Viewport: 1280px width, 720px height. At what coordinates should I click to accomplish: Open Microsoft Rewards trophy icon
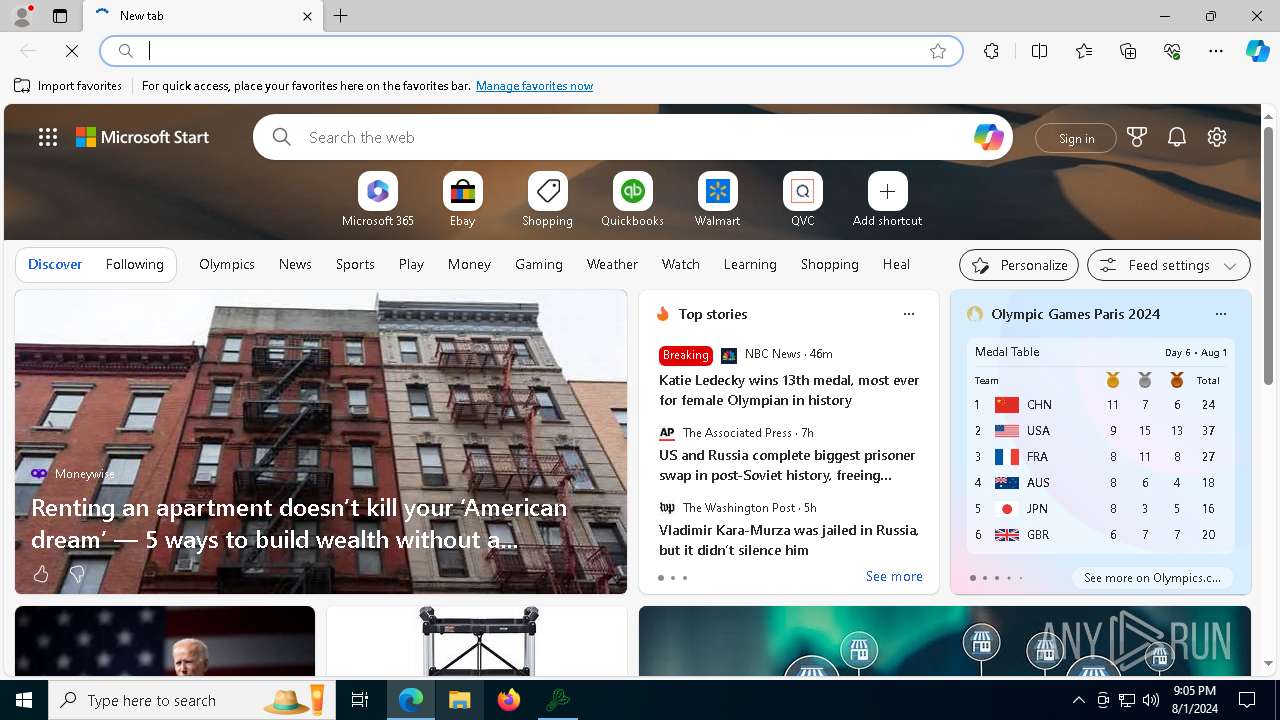1137,138
